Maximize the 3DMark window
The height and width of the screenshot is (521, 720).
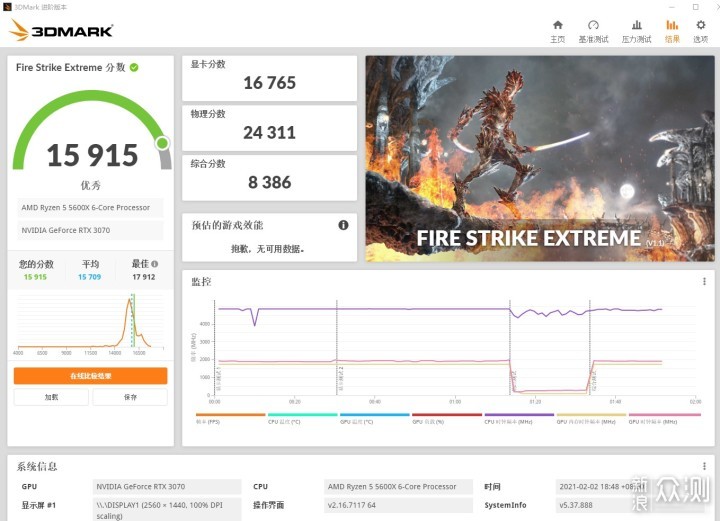coord(696,7)
